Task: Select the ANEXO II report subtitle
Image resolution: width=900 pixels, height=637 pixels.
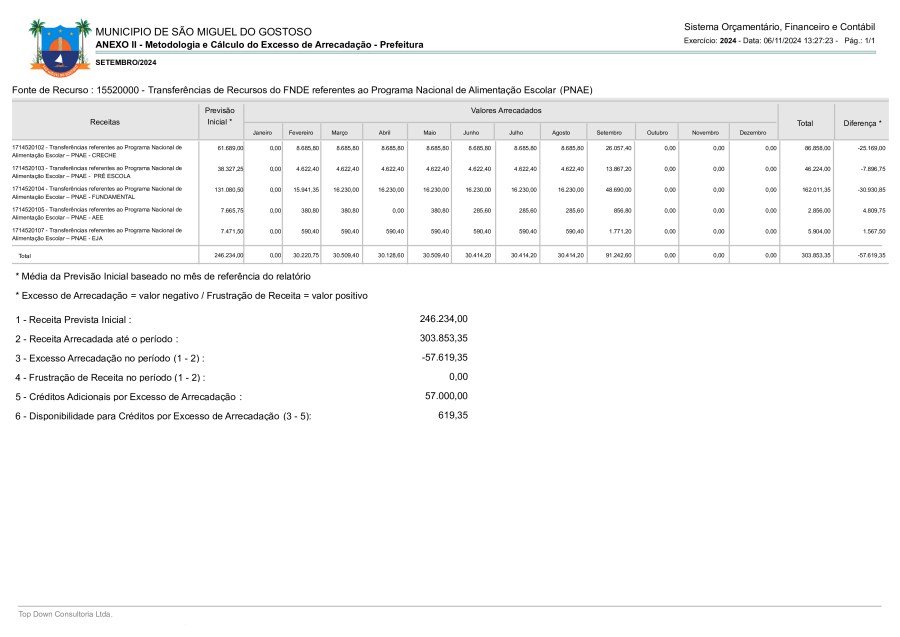Action: click(x=259, y=45)
